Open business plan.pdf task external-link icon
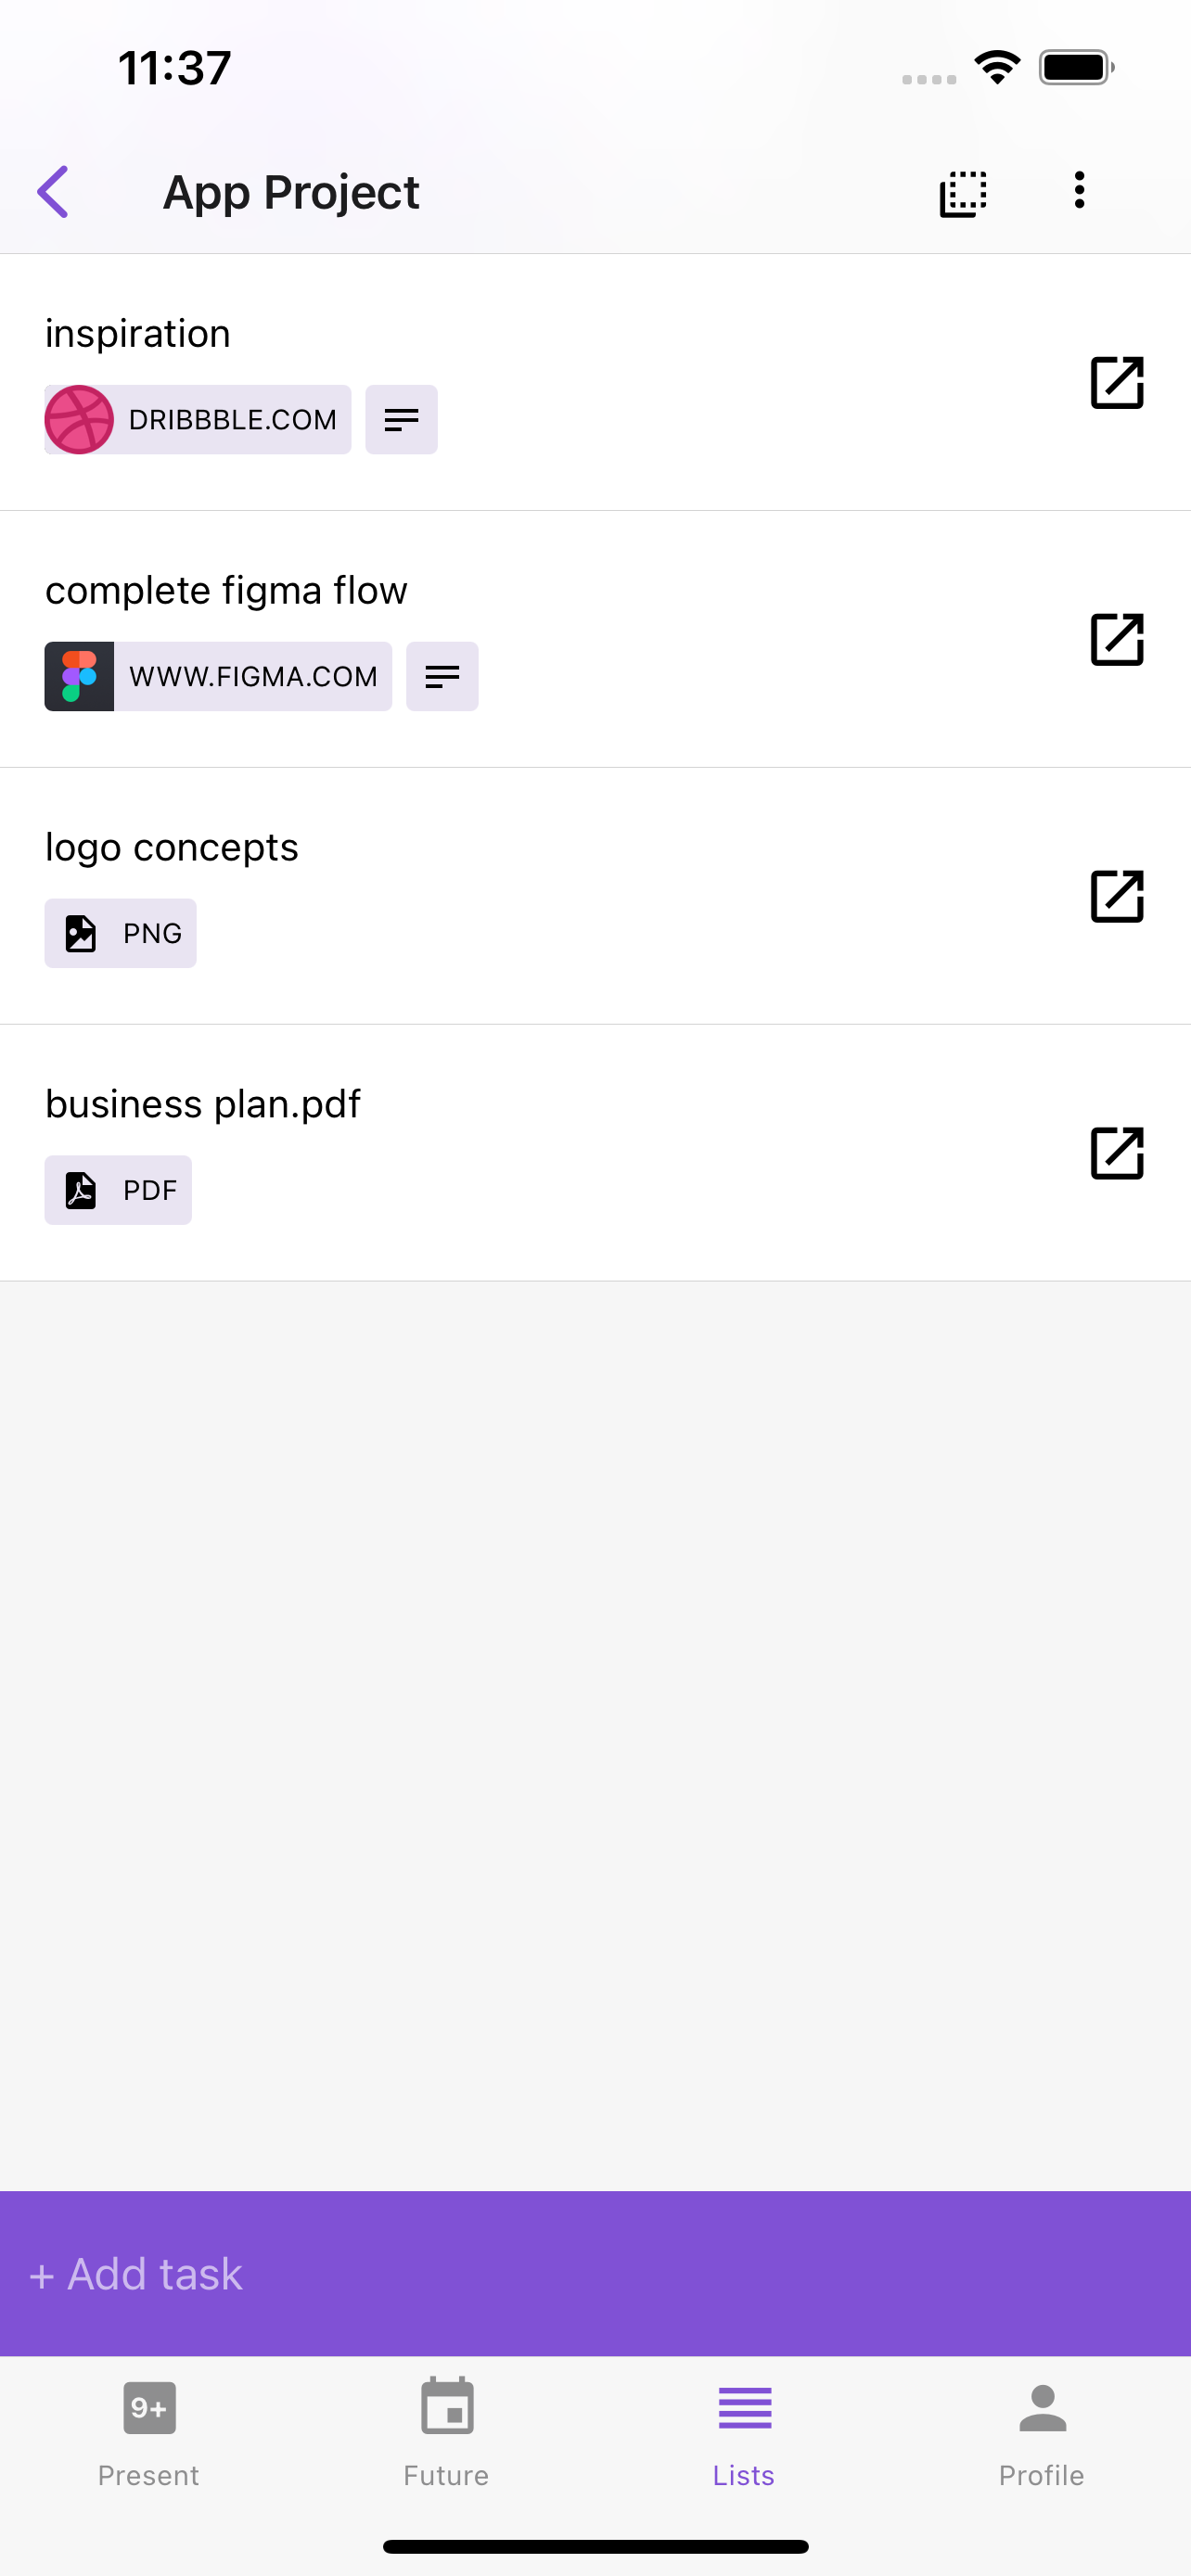This screenshot has height=2576, width=1191. point(1116,1153)
